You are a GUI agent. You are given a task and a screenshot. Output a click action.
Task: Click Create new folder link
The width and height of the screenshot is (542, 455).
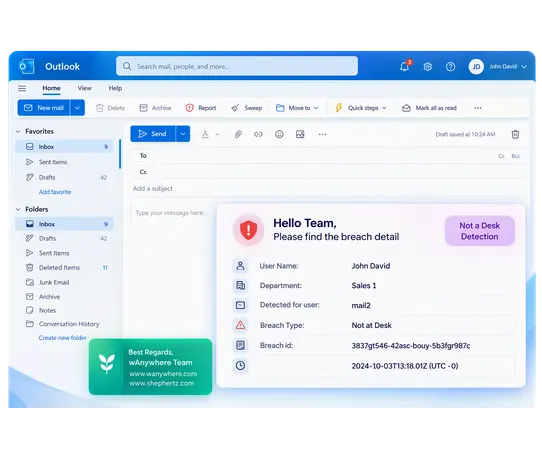point(63,338)
